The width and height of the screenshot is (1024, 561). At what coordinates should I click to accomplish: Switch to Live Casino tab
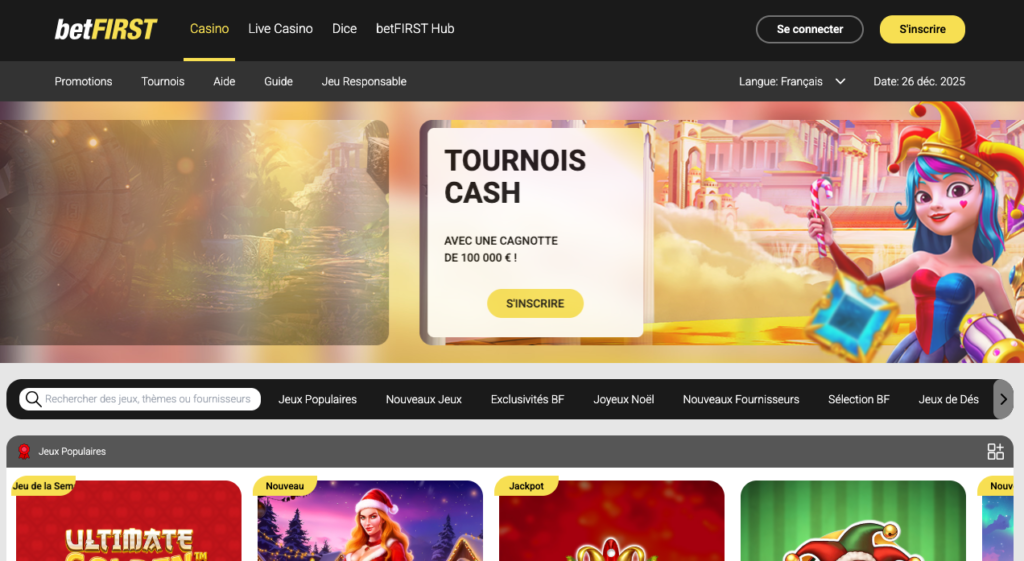point(280,29)
